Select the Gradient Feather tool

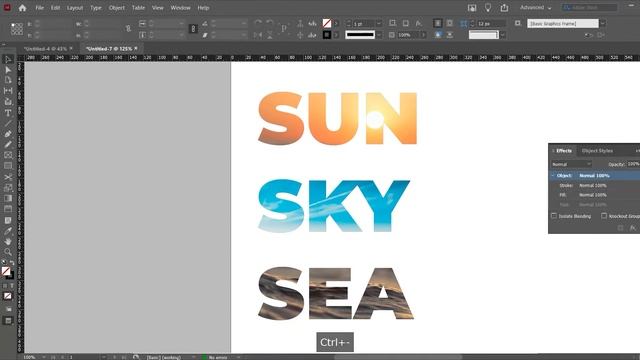8,209
